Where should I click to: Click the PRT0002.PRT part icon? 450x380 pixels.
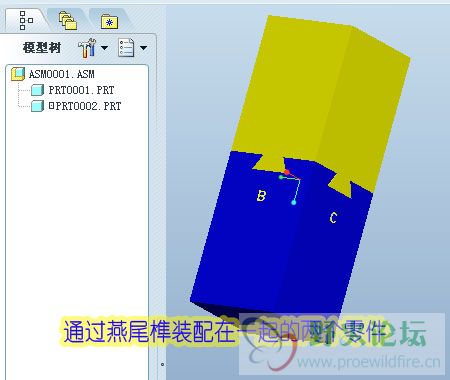[x=37, y=106]
